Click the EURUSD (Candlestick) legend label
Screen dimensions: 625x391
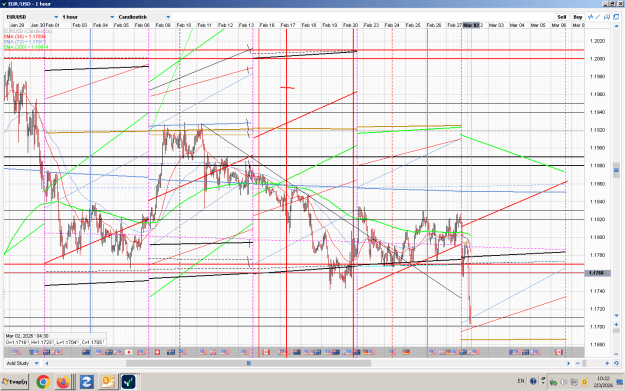[28, 31]
